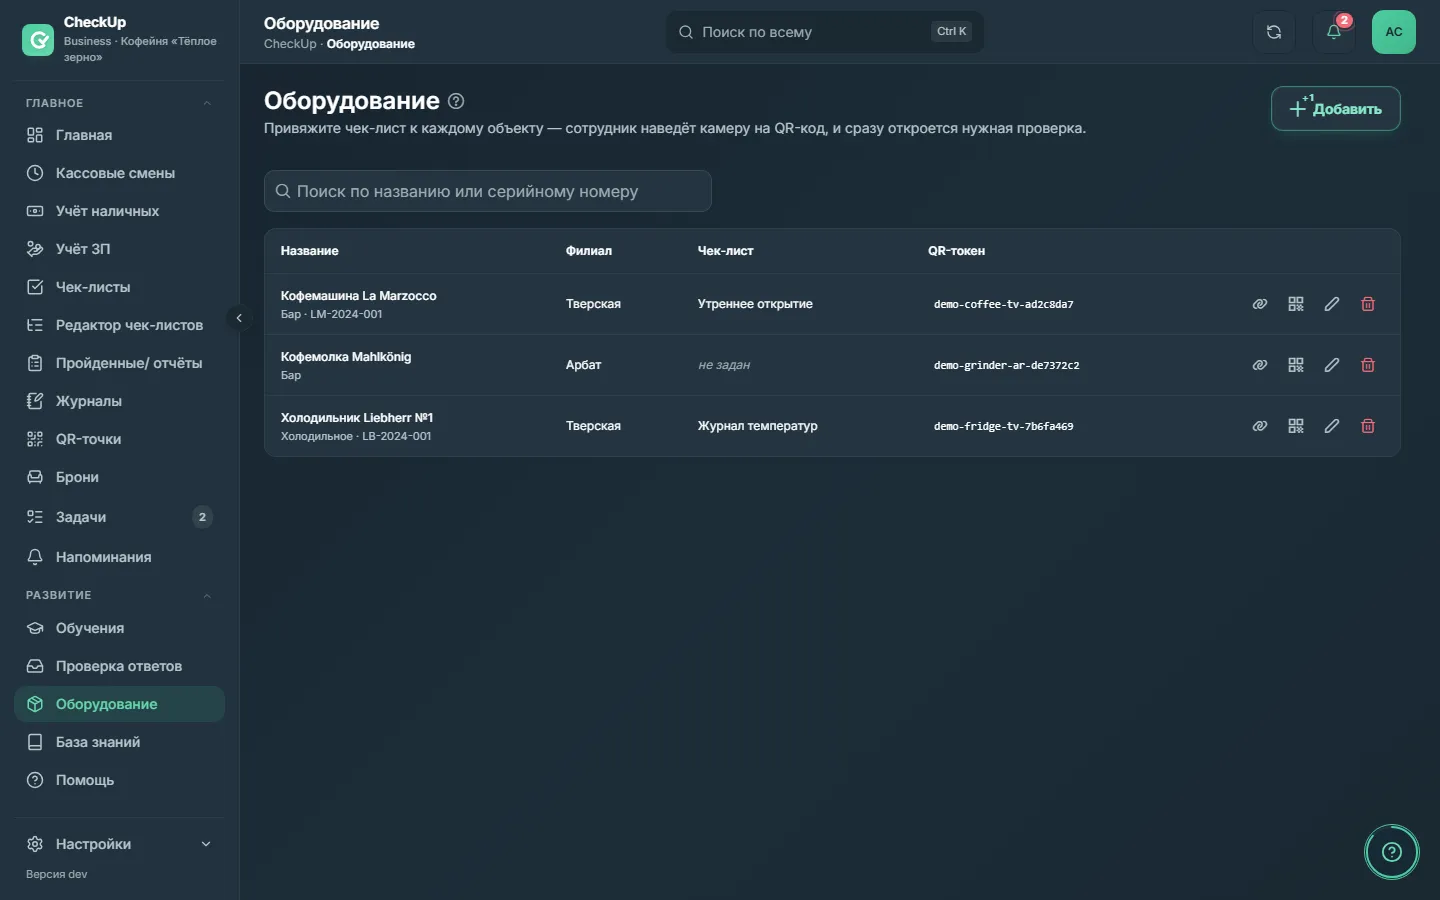
Task: Open Задачи with 2 pending
Action: tap(120, 517)
